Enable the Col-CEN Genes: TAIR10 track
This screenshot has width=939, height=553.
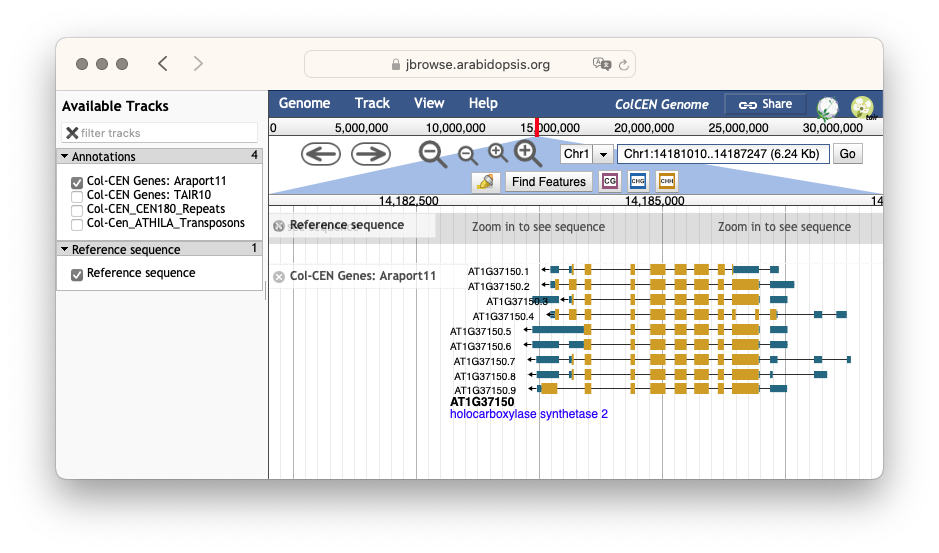[77, 197]
